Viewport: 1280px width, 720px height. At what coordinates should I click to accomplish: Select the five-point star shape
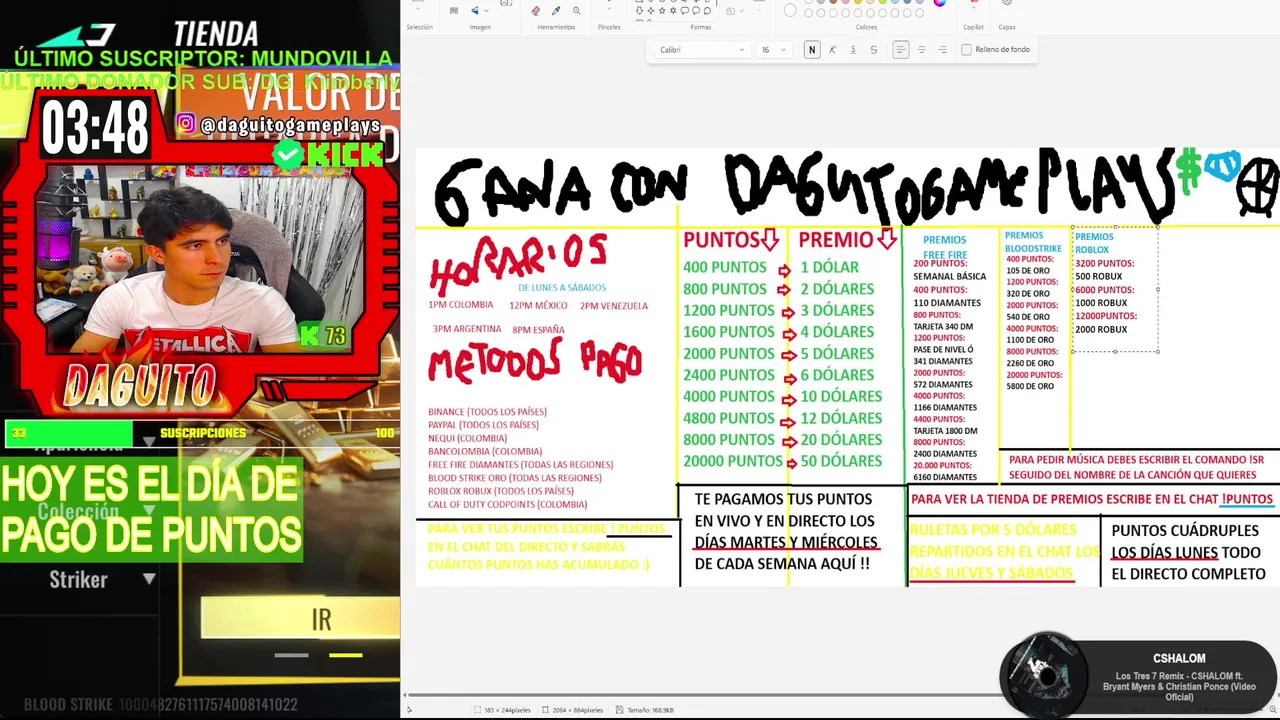(x=662, y=10)
